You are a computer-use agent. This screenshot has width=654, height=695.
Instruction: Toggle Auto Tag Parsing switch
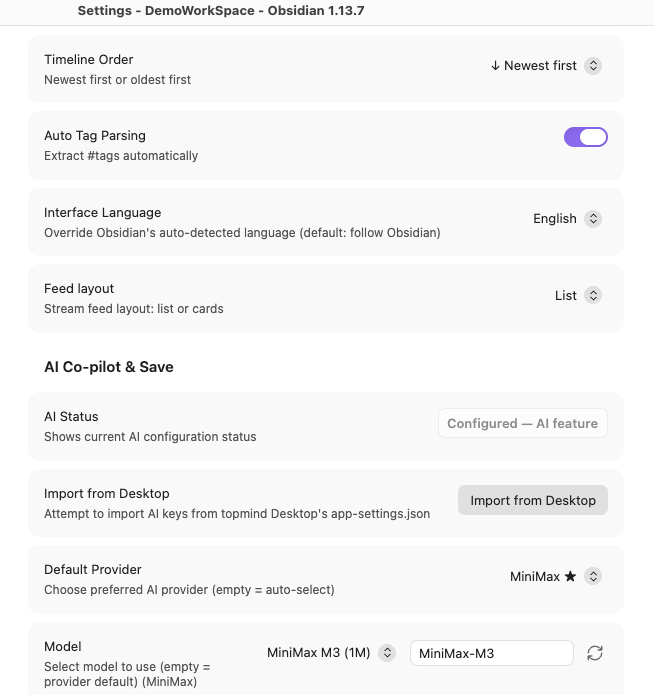coord(585,137)
